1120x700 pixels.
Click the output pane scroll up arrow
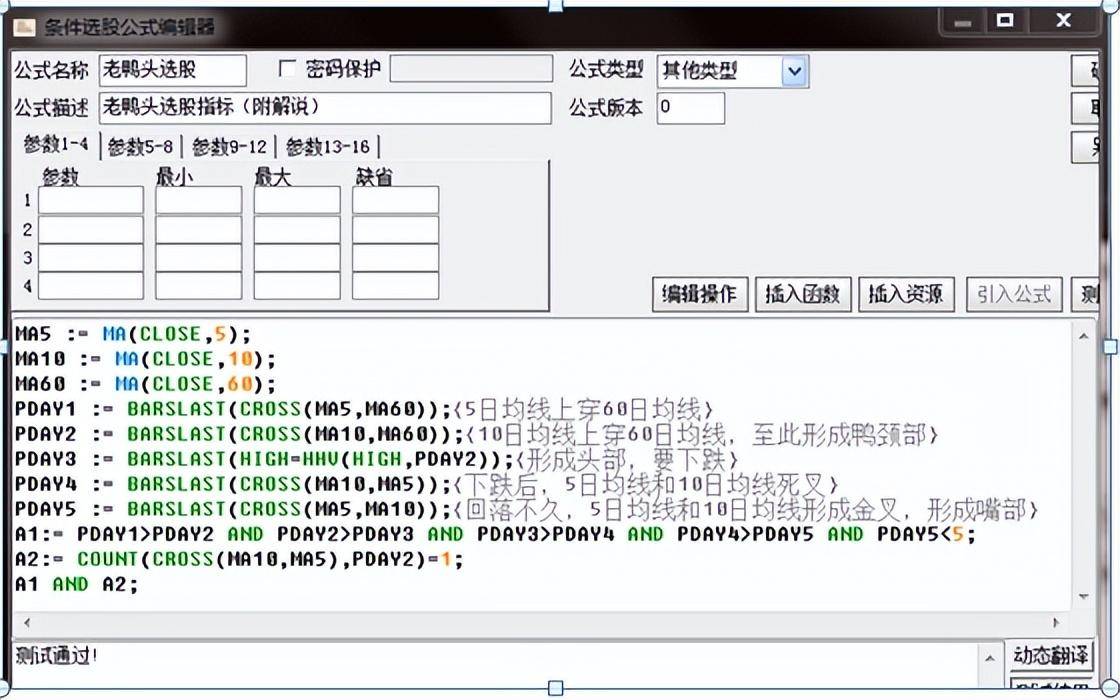click(x=990, y=657)
